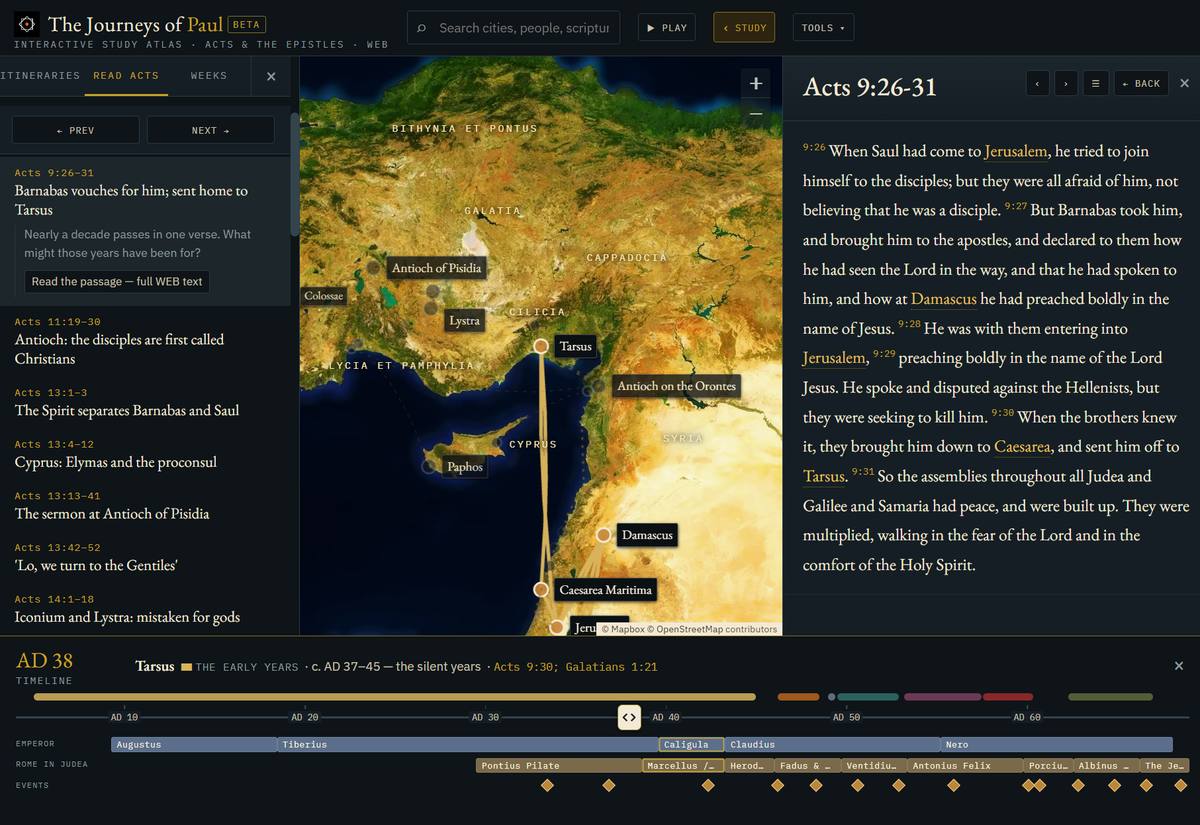Image resolution: width=1200 pixels, height=825 pixels.
Task: Open the Tarsus link in the passage text
Action: (x=824, y=476)
